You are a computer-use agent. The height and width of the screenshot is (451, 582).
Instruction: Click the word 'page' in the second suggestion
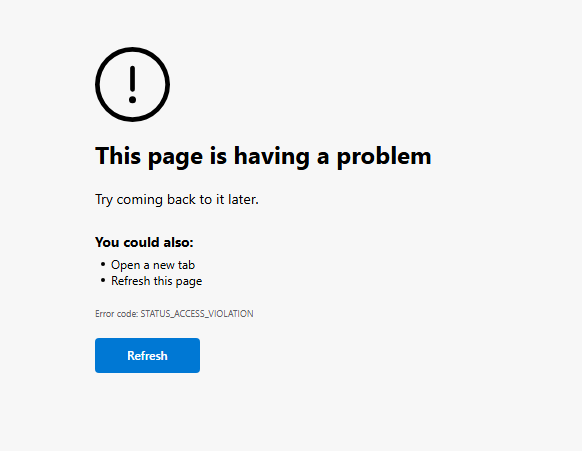[189, 282]
